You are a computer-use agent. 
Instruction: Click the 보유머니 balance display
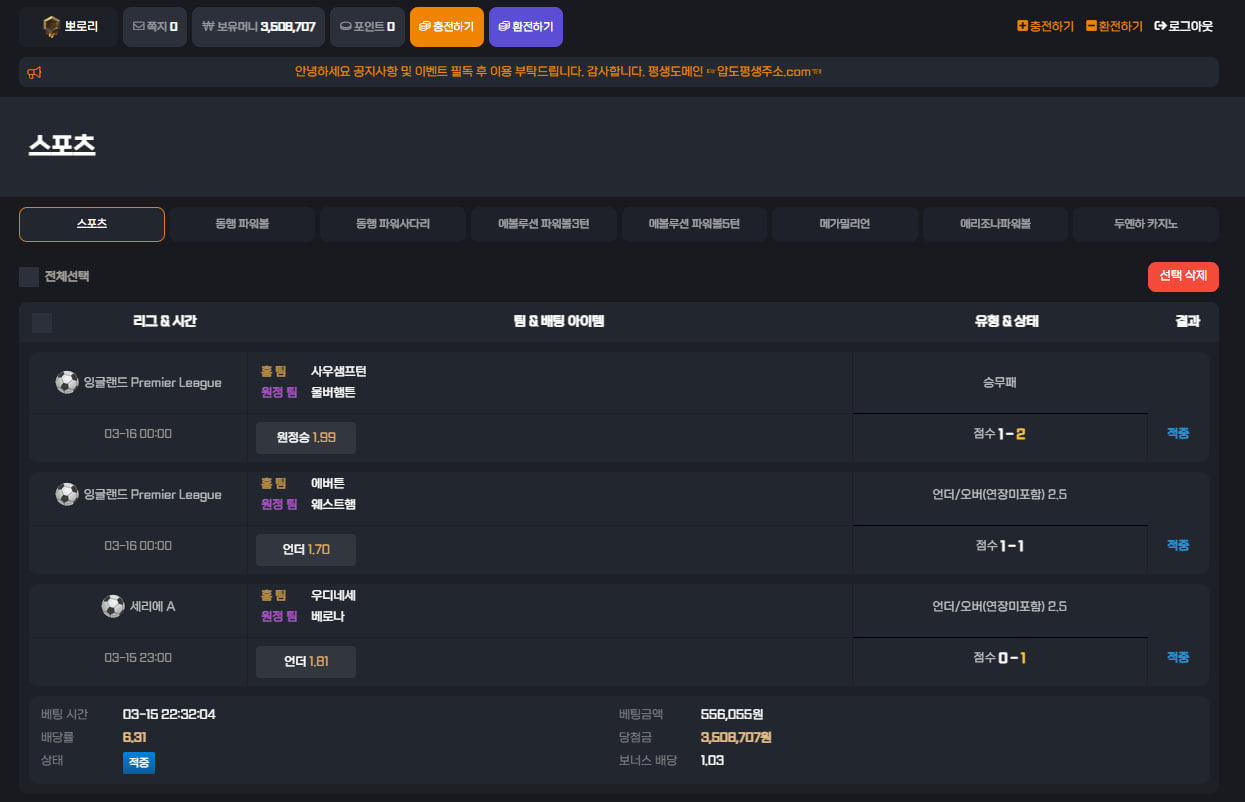(258, 27)
